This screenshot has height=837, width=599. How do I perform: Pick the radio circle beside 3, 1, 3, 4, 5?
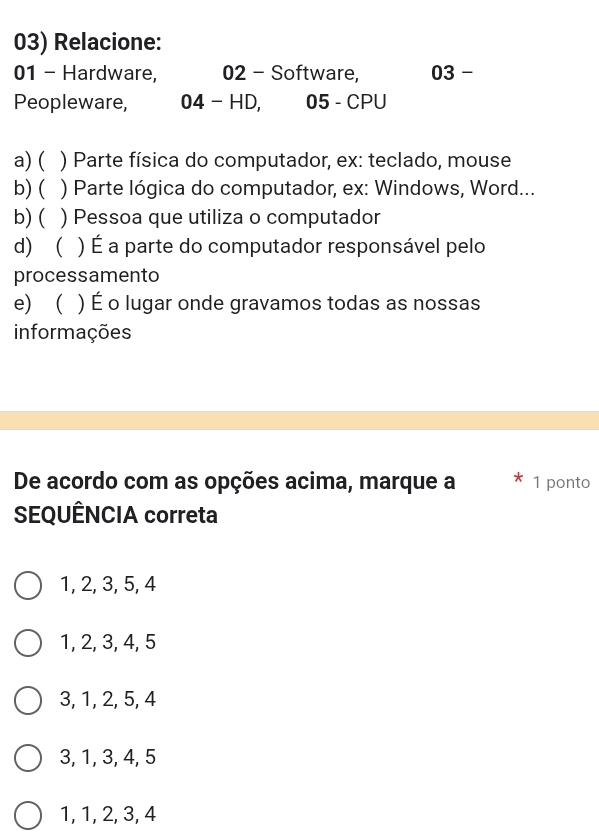coord(28,758)
